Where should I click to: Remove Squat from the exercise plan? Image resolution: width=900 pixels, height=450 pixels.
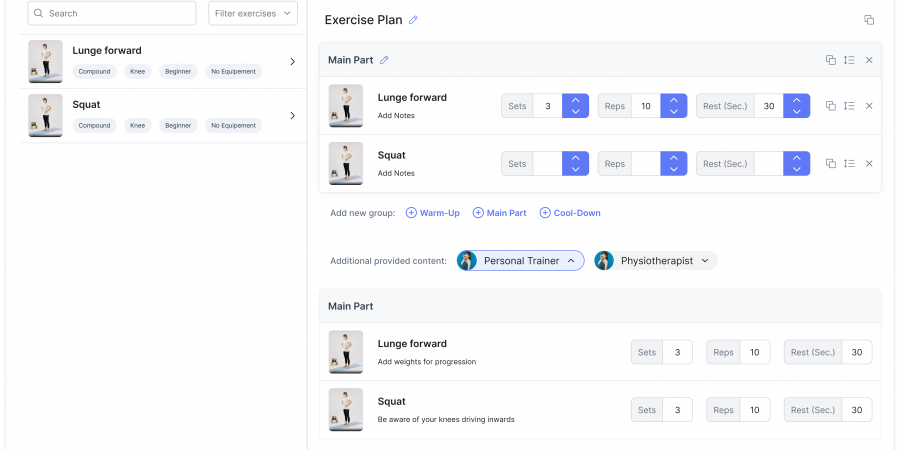click(x=869, y=164)
